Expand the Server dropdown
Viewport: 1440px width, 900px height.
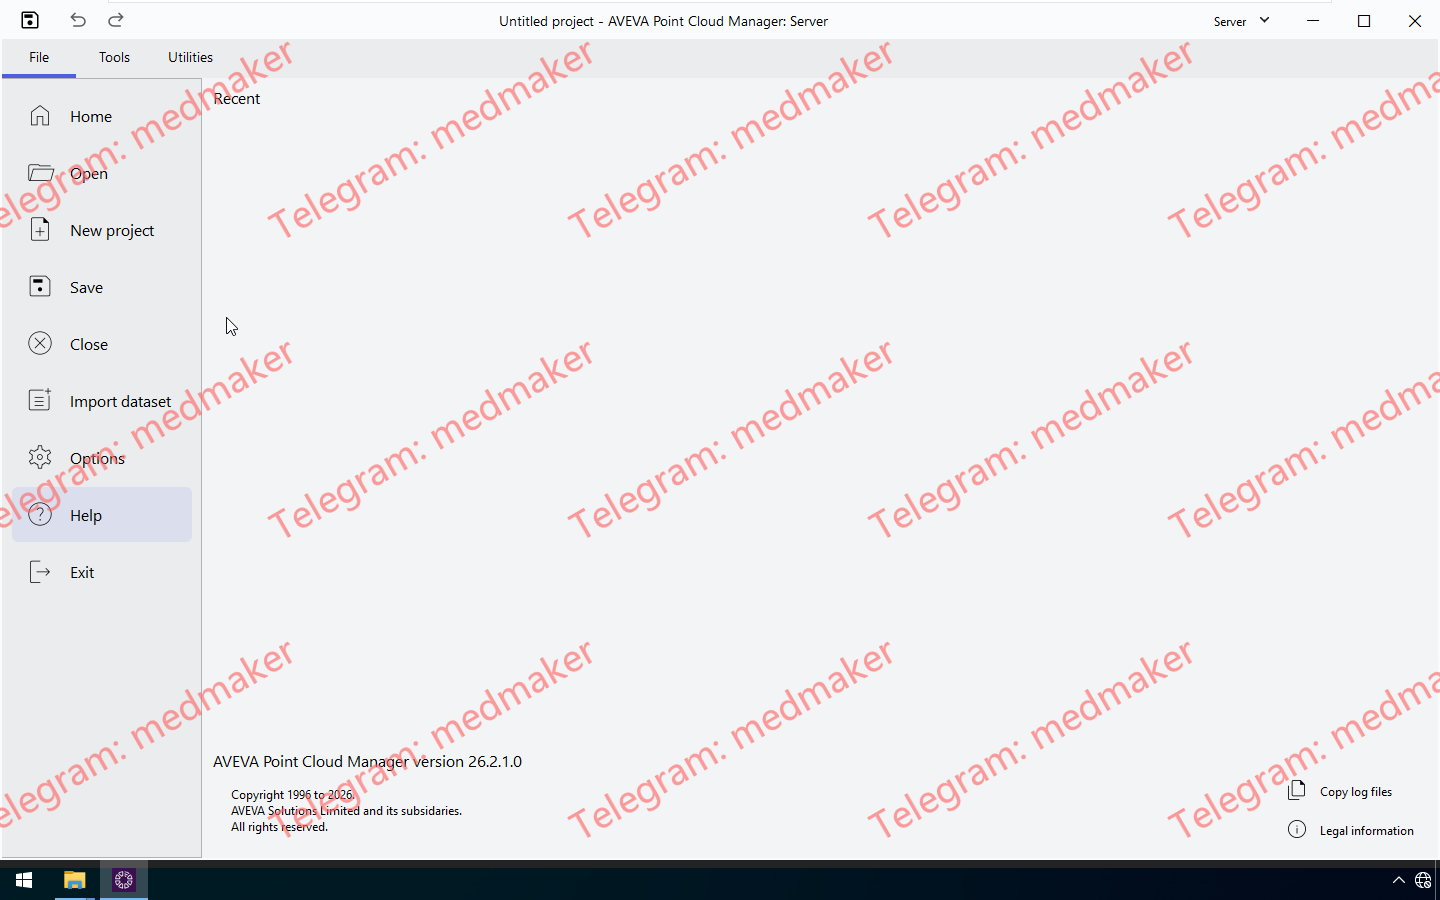pyautogui.click(x=1241, y=21)
